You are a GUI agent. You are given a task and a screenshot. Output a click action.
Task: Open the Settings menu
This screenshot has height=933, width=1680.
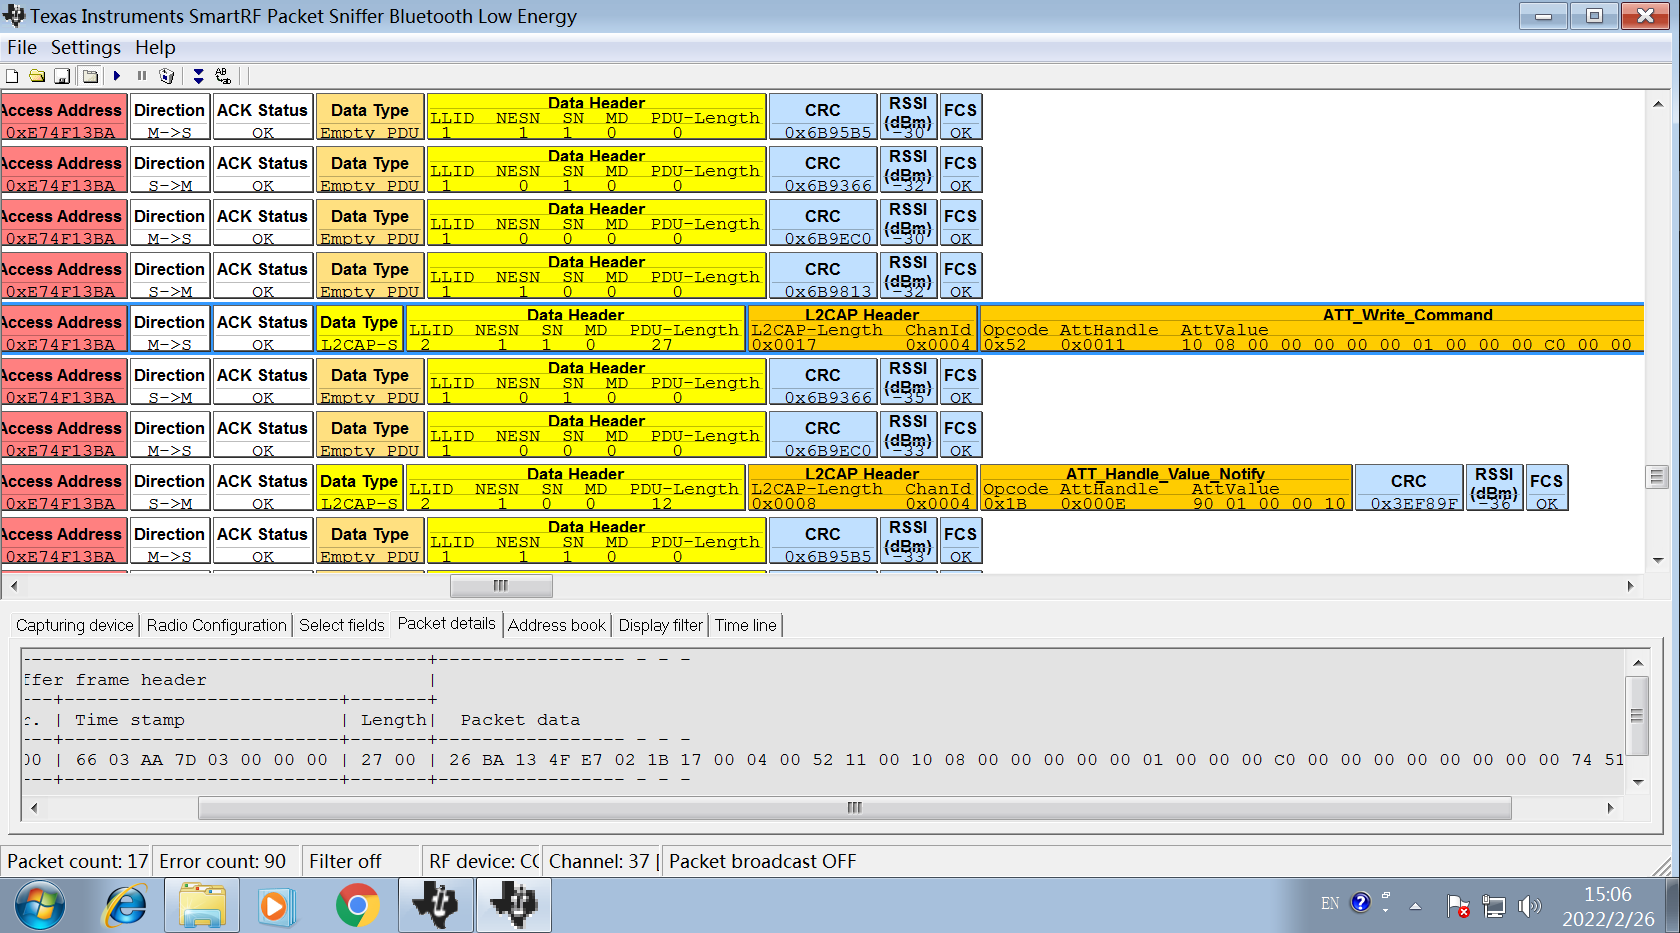(x=86, y=47)
